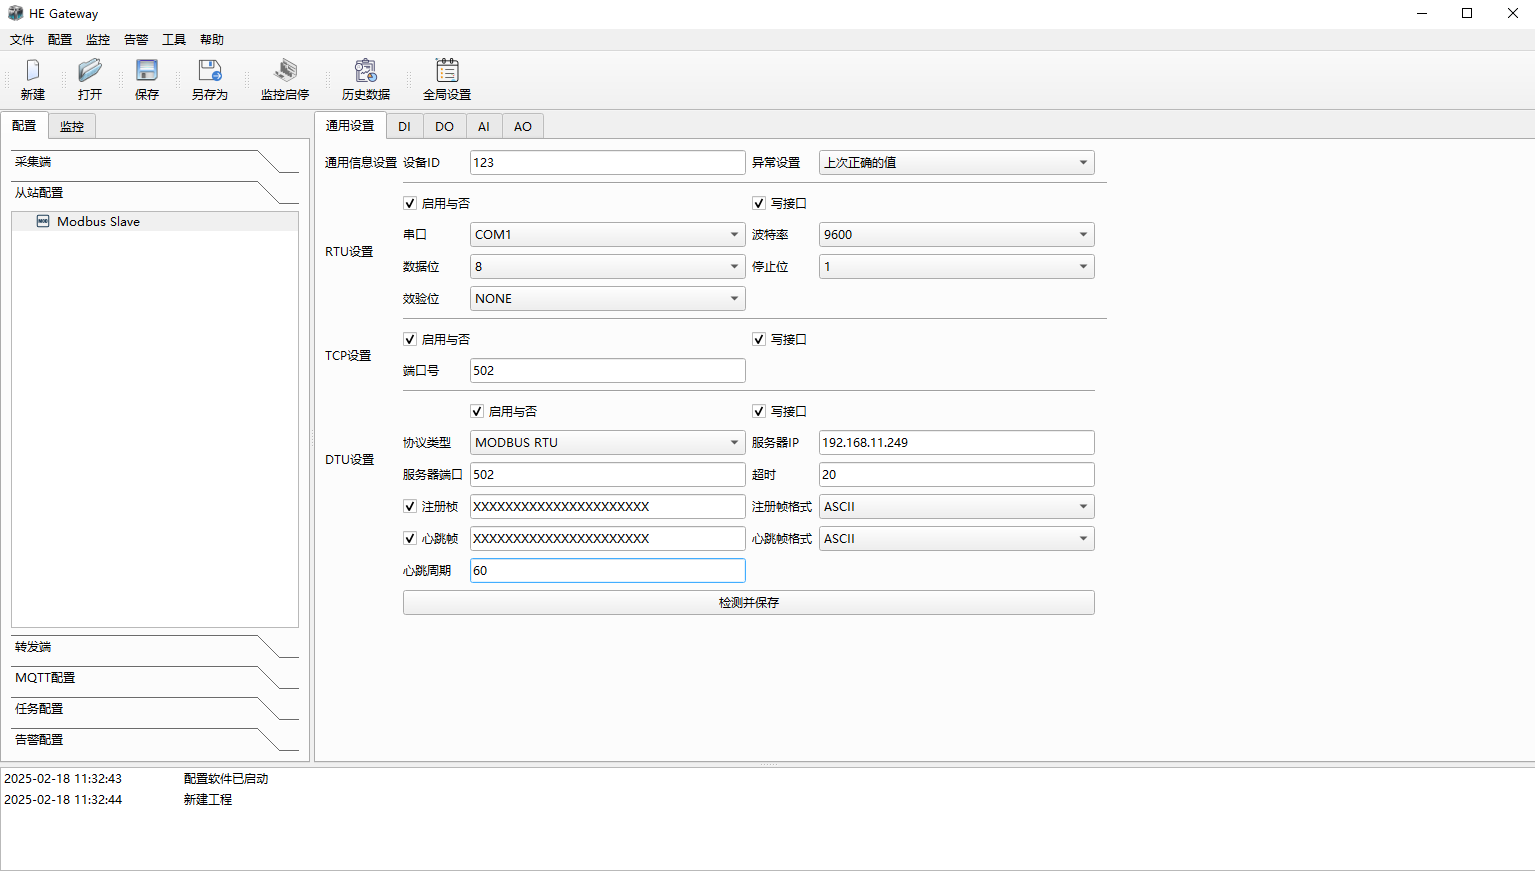Click the 检测并保存 button
Image resolution: width=1535 pixels, height=871 pixels.
tap(749, 602)
